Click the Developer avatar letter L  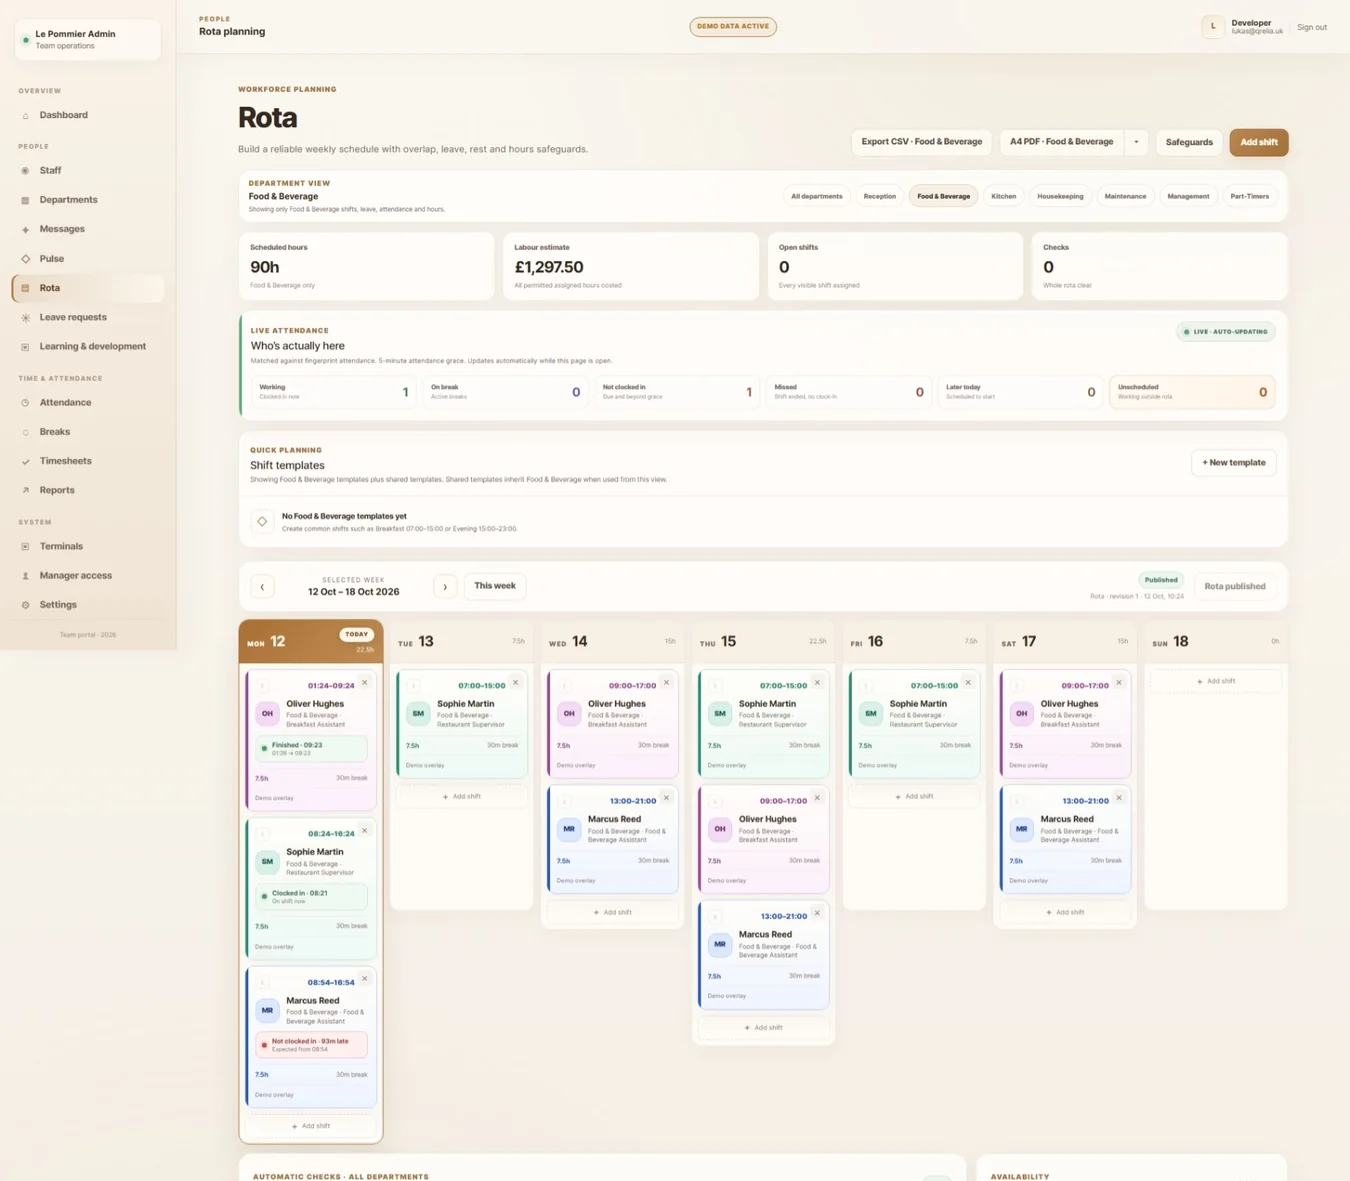point(1213,27)
